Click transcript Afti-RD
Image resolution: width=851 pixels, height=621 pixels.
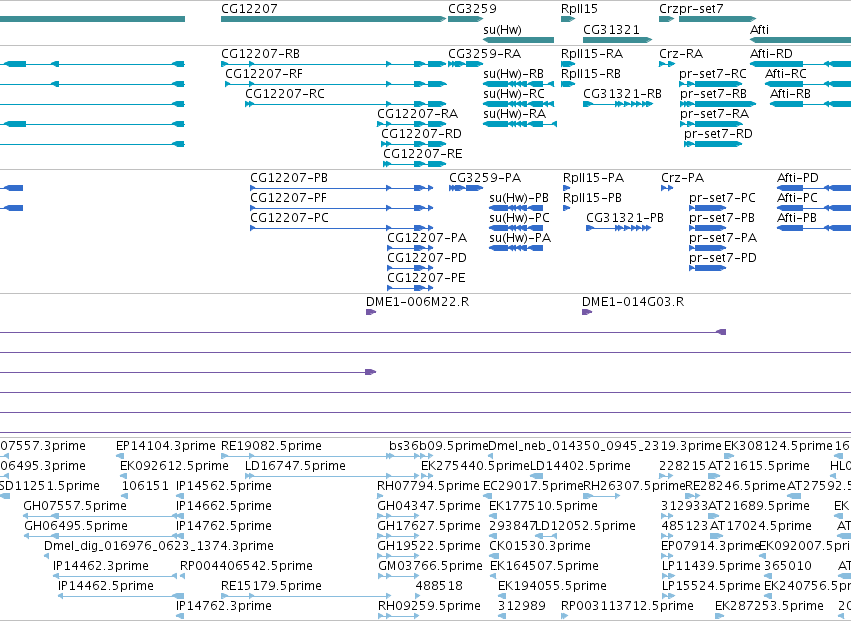click(x=801, y=64)
